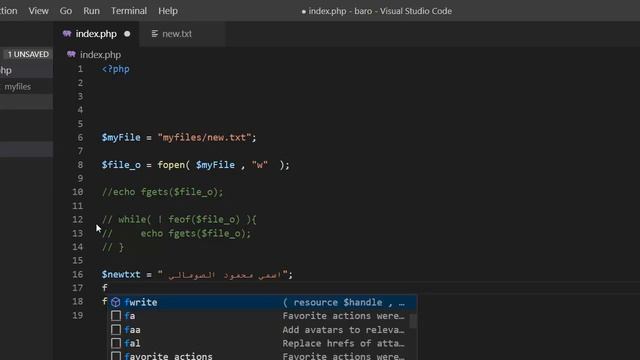Open the Run menu

pos(91,11)
